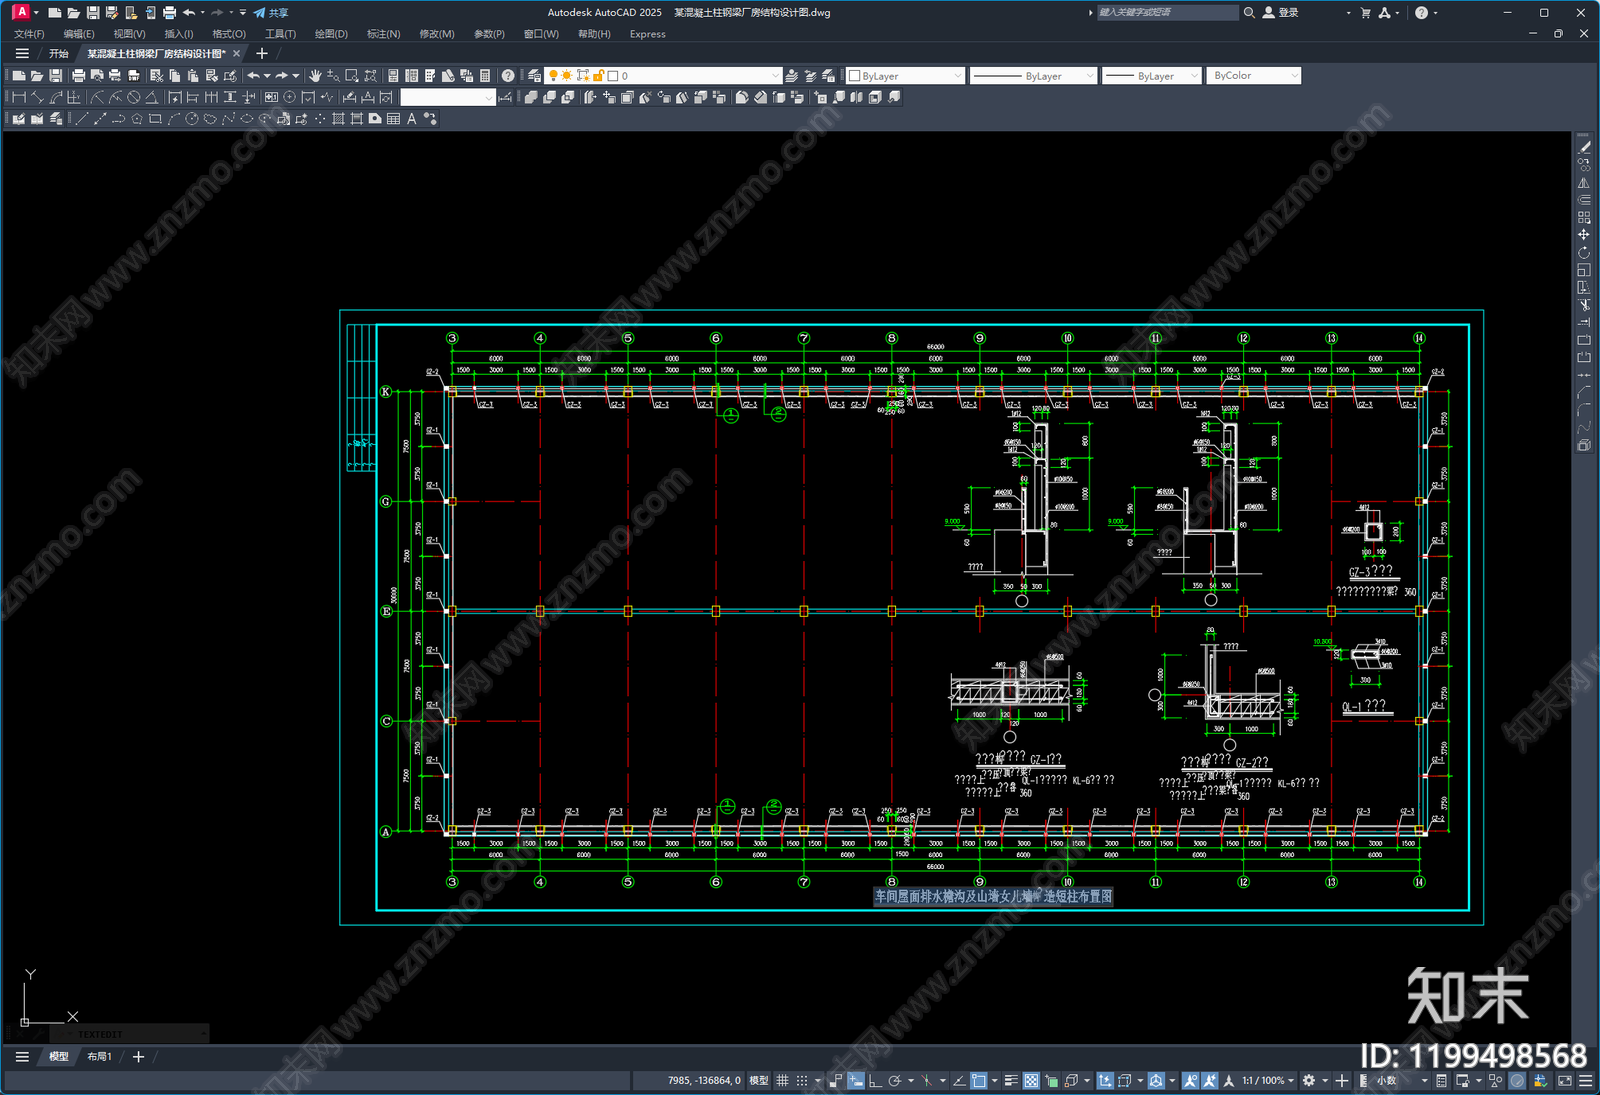Open the 绘图(D) menu

pyautogui.click(x=331, y=34)
